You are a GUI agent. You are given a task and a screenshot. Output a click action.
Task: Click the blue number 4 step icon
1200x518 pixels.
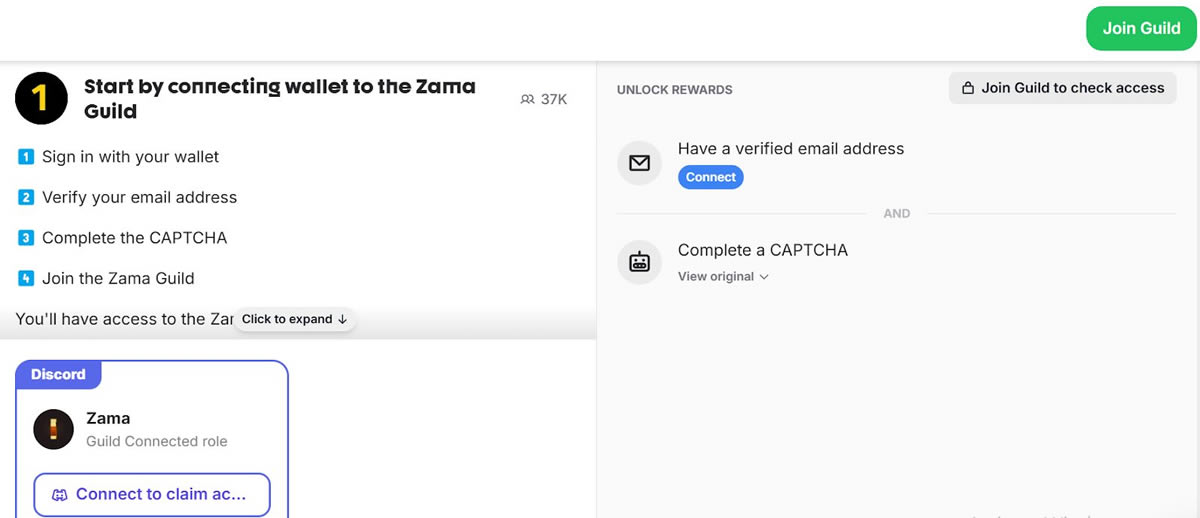coord(27,278)
